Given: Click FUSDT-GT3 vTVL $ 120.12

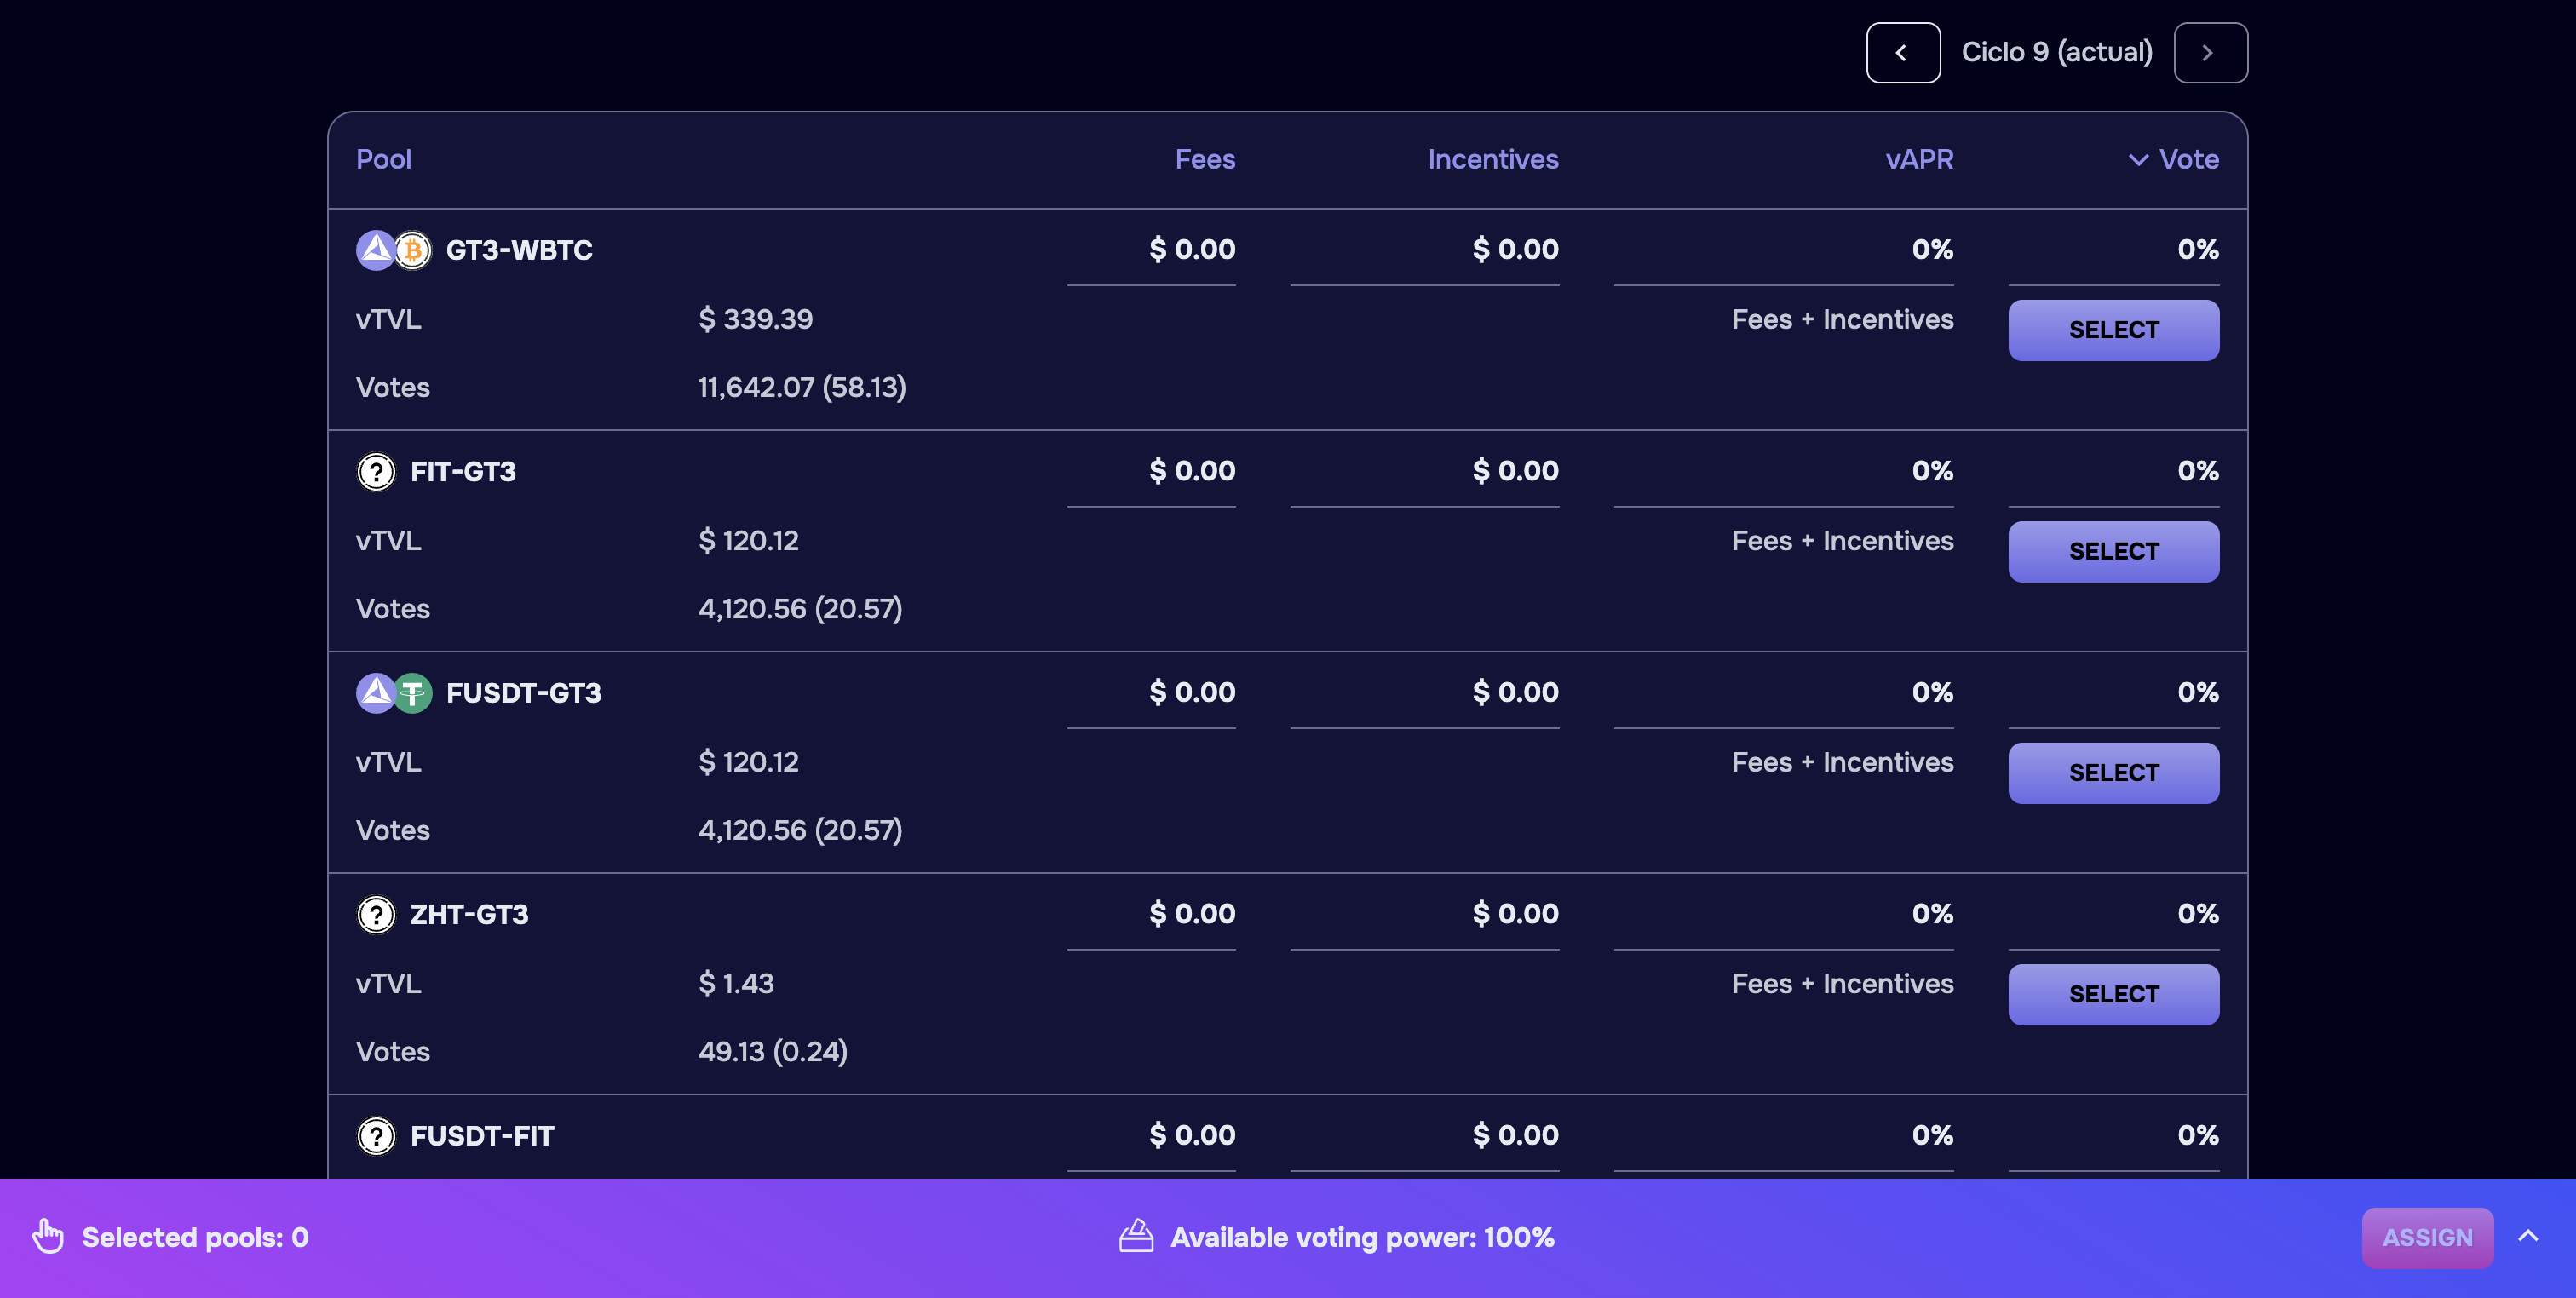Looking at the screenshot, I should 748,763.
